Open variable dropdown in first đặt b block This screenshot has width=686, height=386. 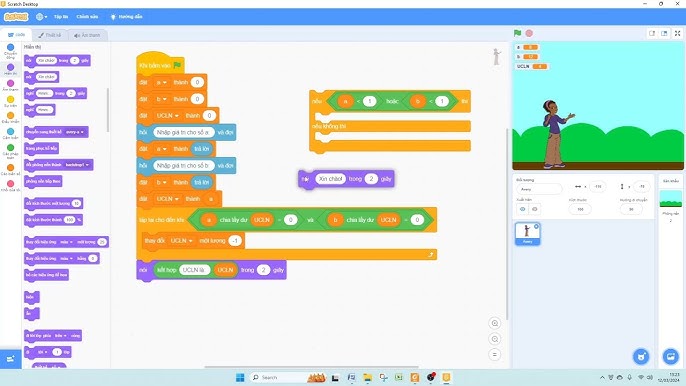161,99
